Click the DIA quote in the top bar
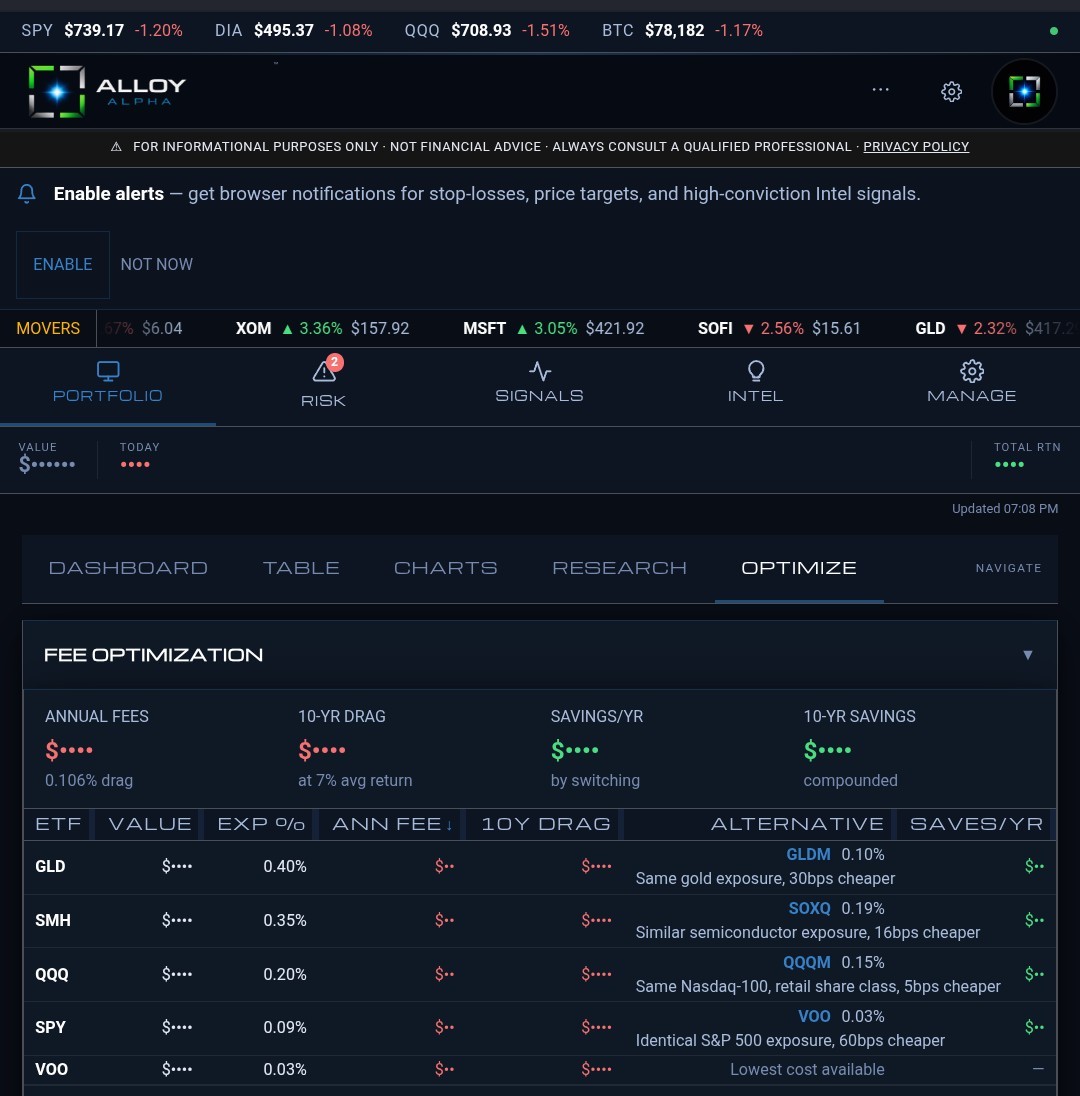The height and width of the screenshot is (1096, 1080). point(293,31)
